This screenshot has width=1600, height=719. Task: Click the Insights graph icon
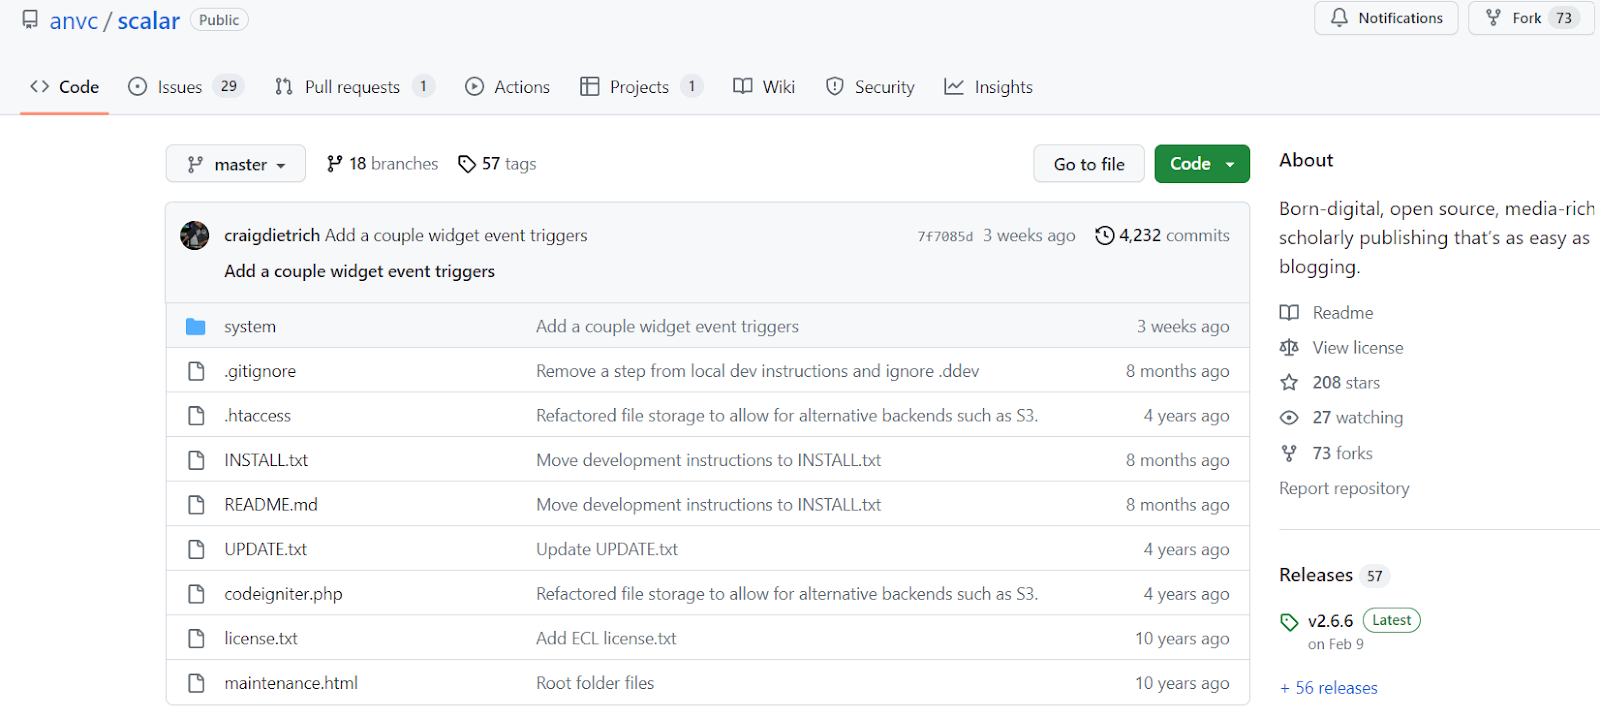(954, 87)
